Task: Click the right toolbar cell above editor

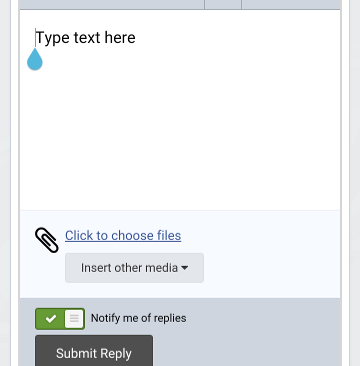Action: coord(291,4)
